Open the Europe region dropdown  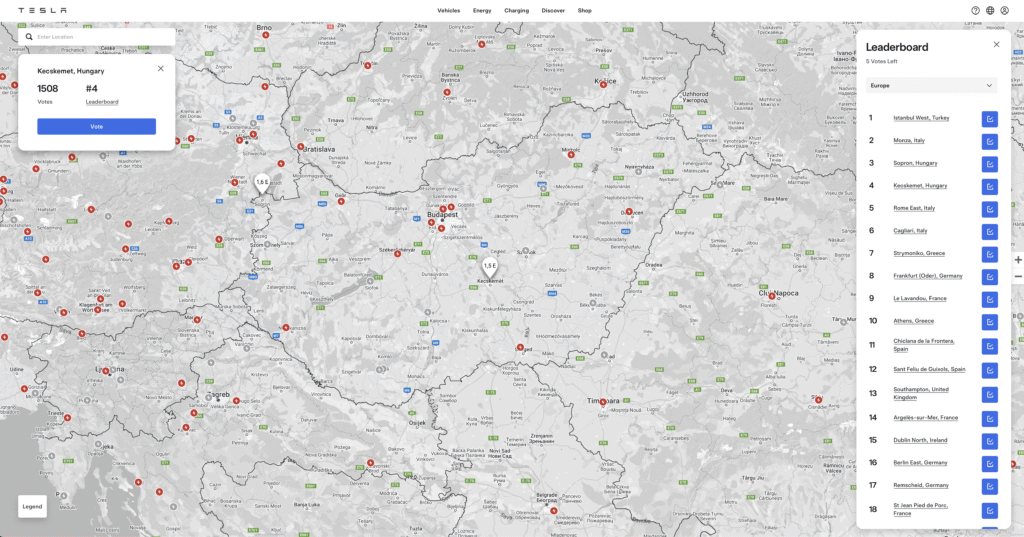pyautogui.click(x=931, y=86)
